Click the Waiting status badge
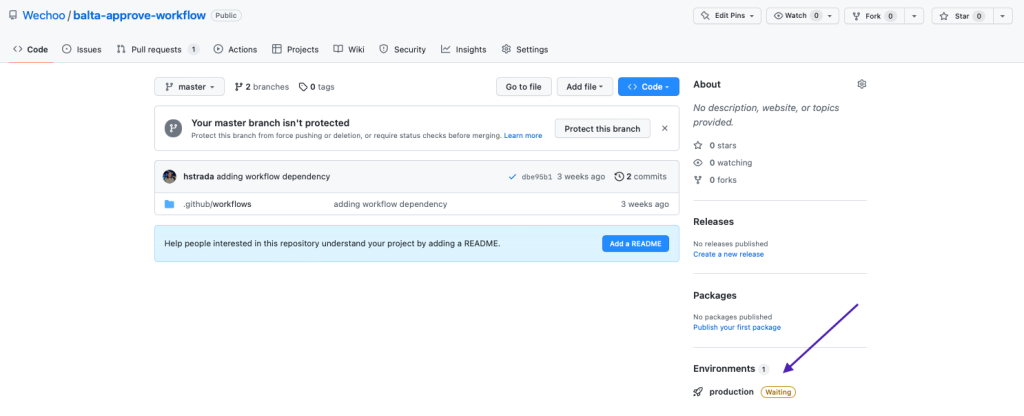This screenshot has height=416, width=1024. 778,392
